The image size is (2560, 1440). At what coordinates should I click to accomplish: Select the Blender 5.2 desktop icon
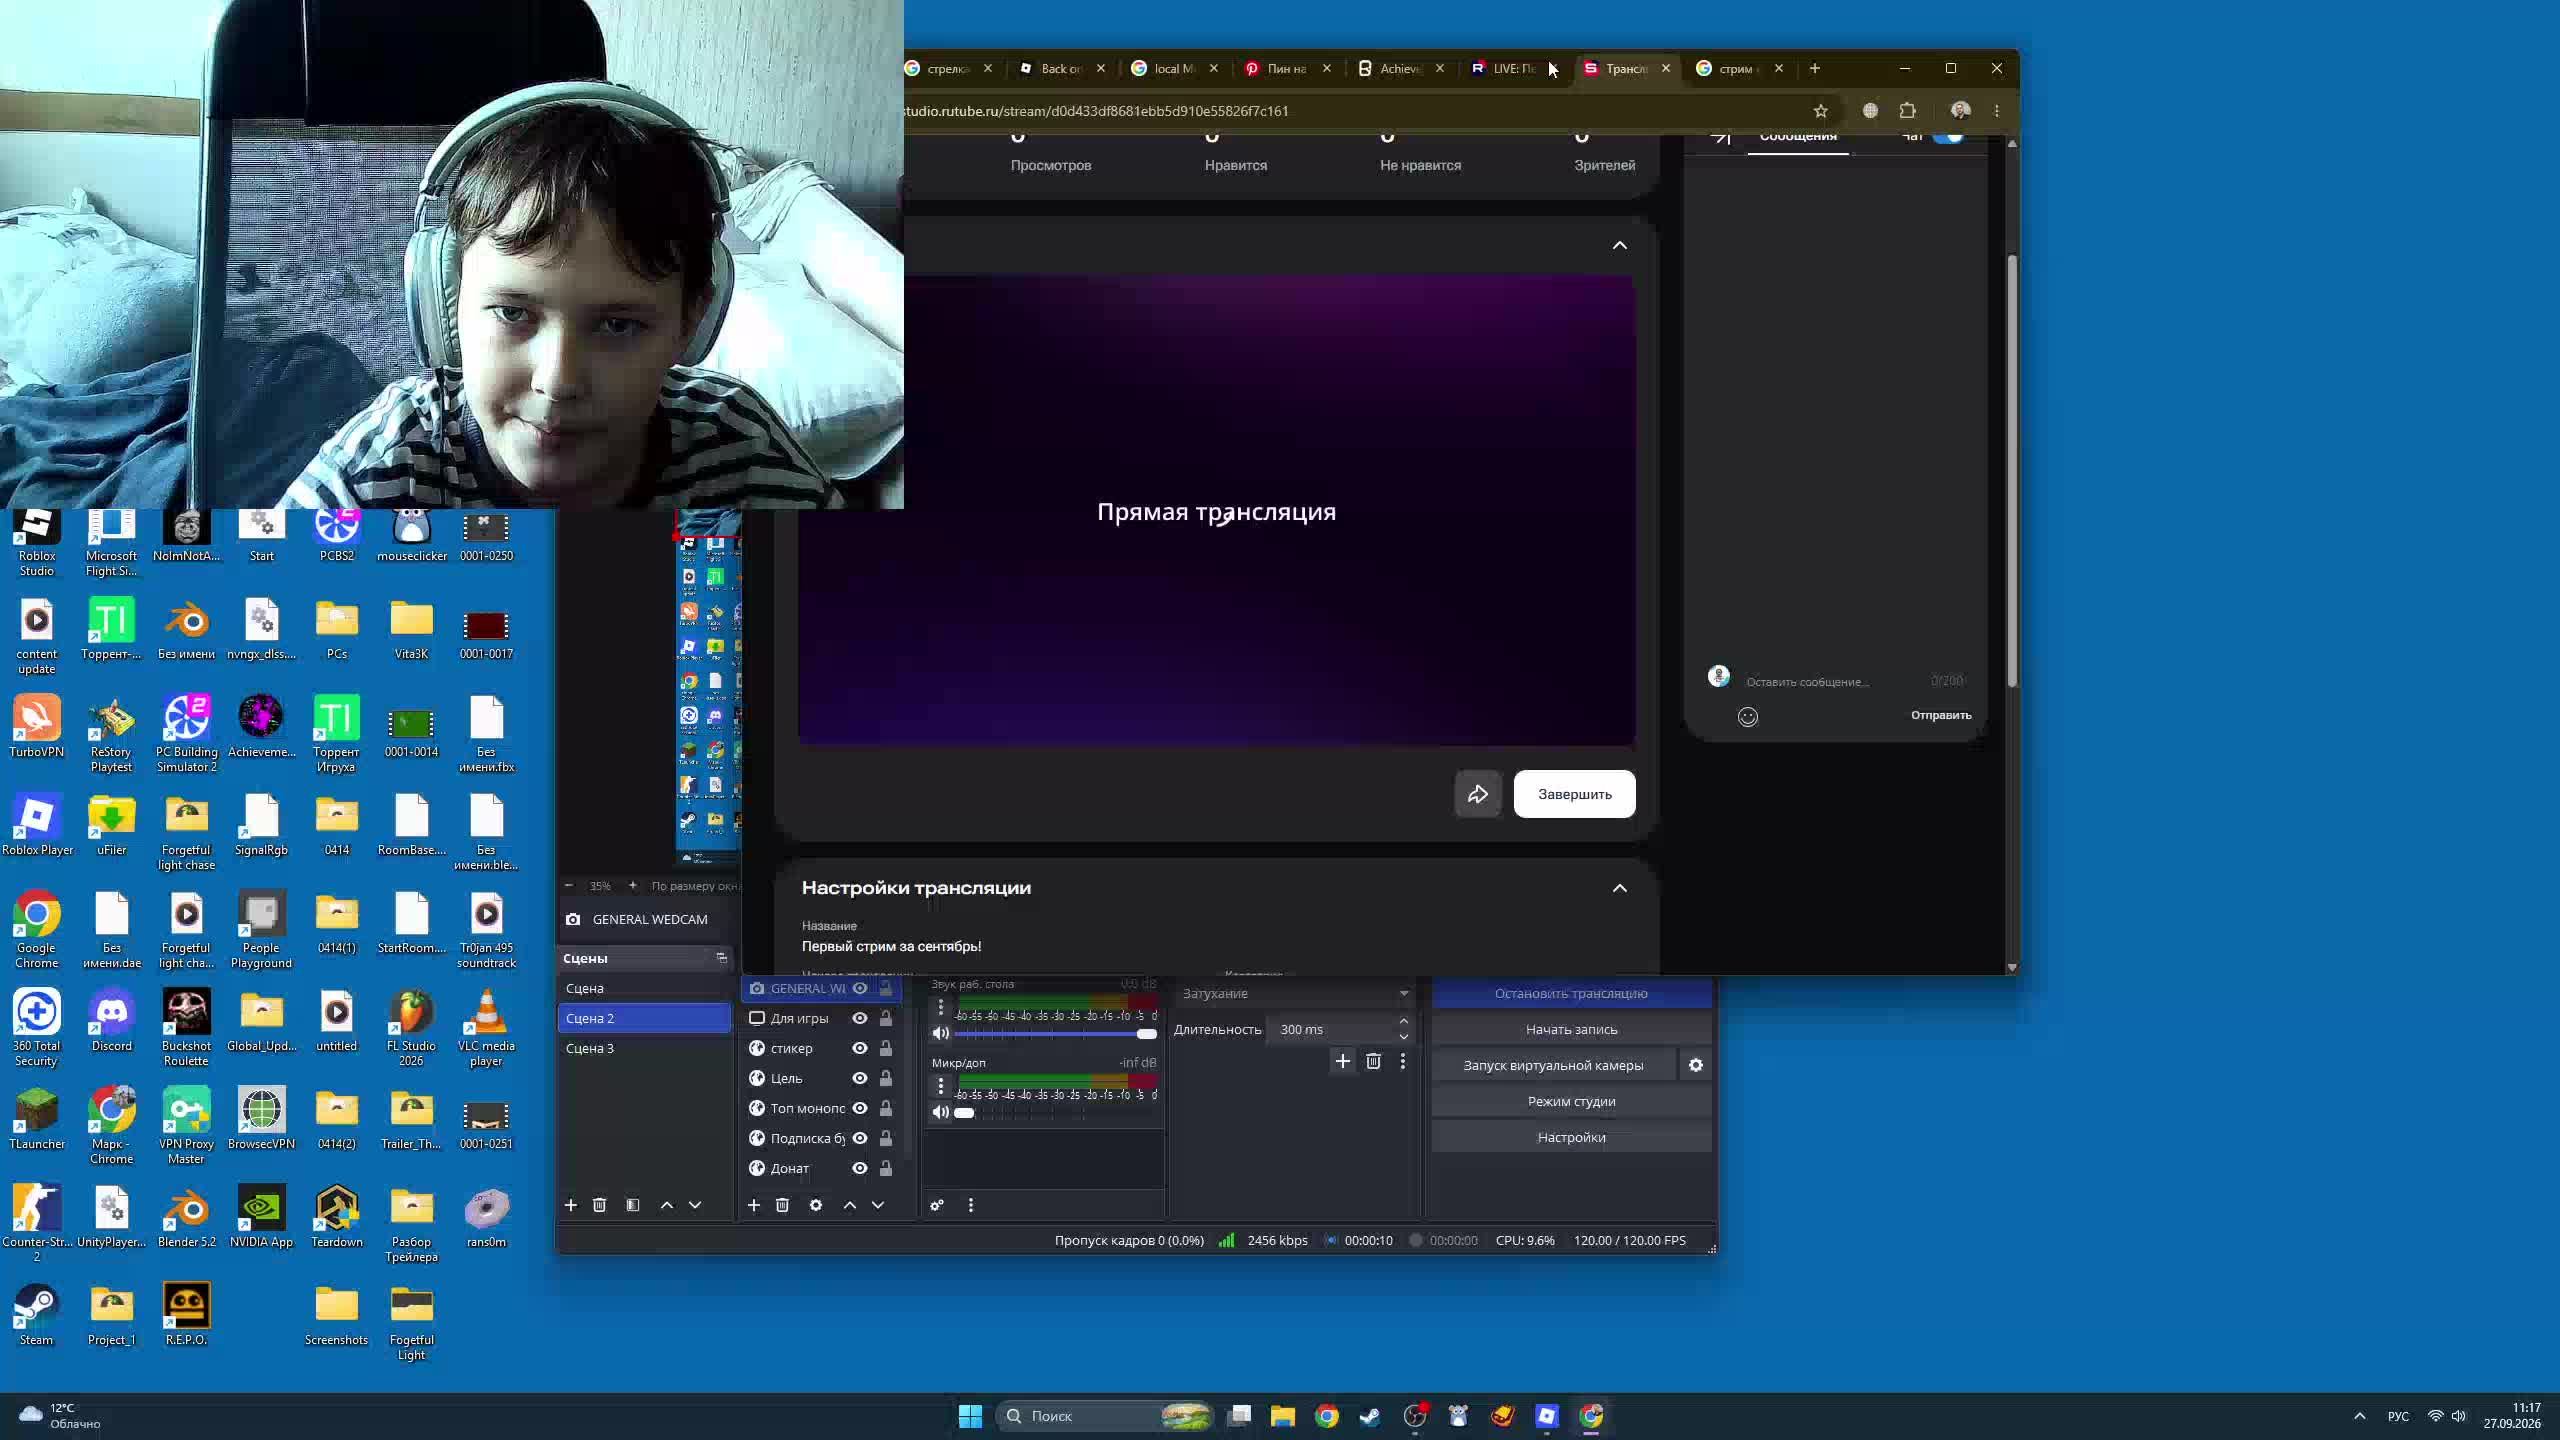pyautogui.click(x=187, y=1217)
